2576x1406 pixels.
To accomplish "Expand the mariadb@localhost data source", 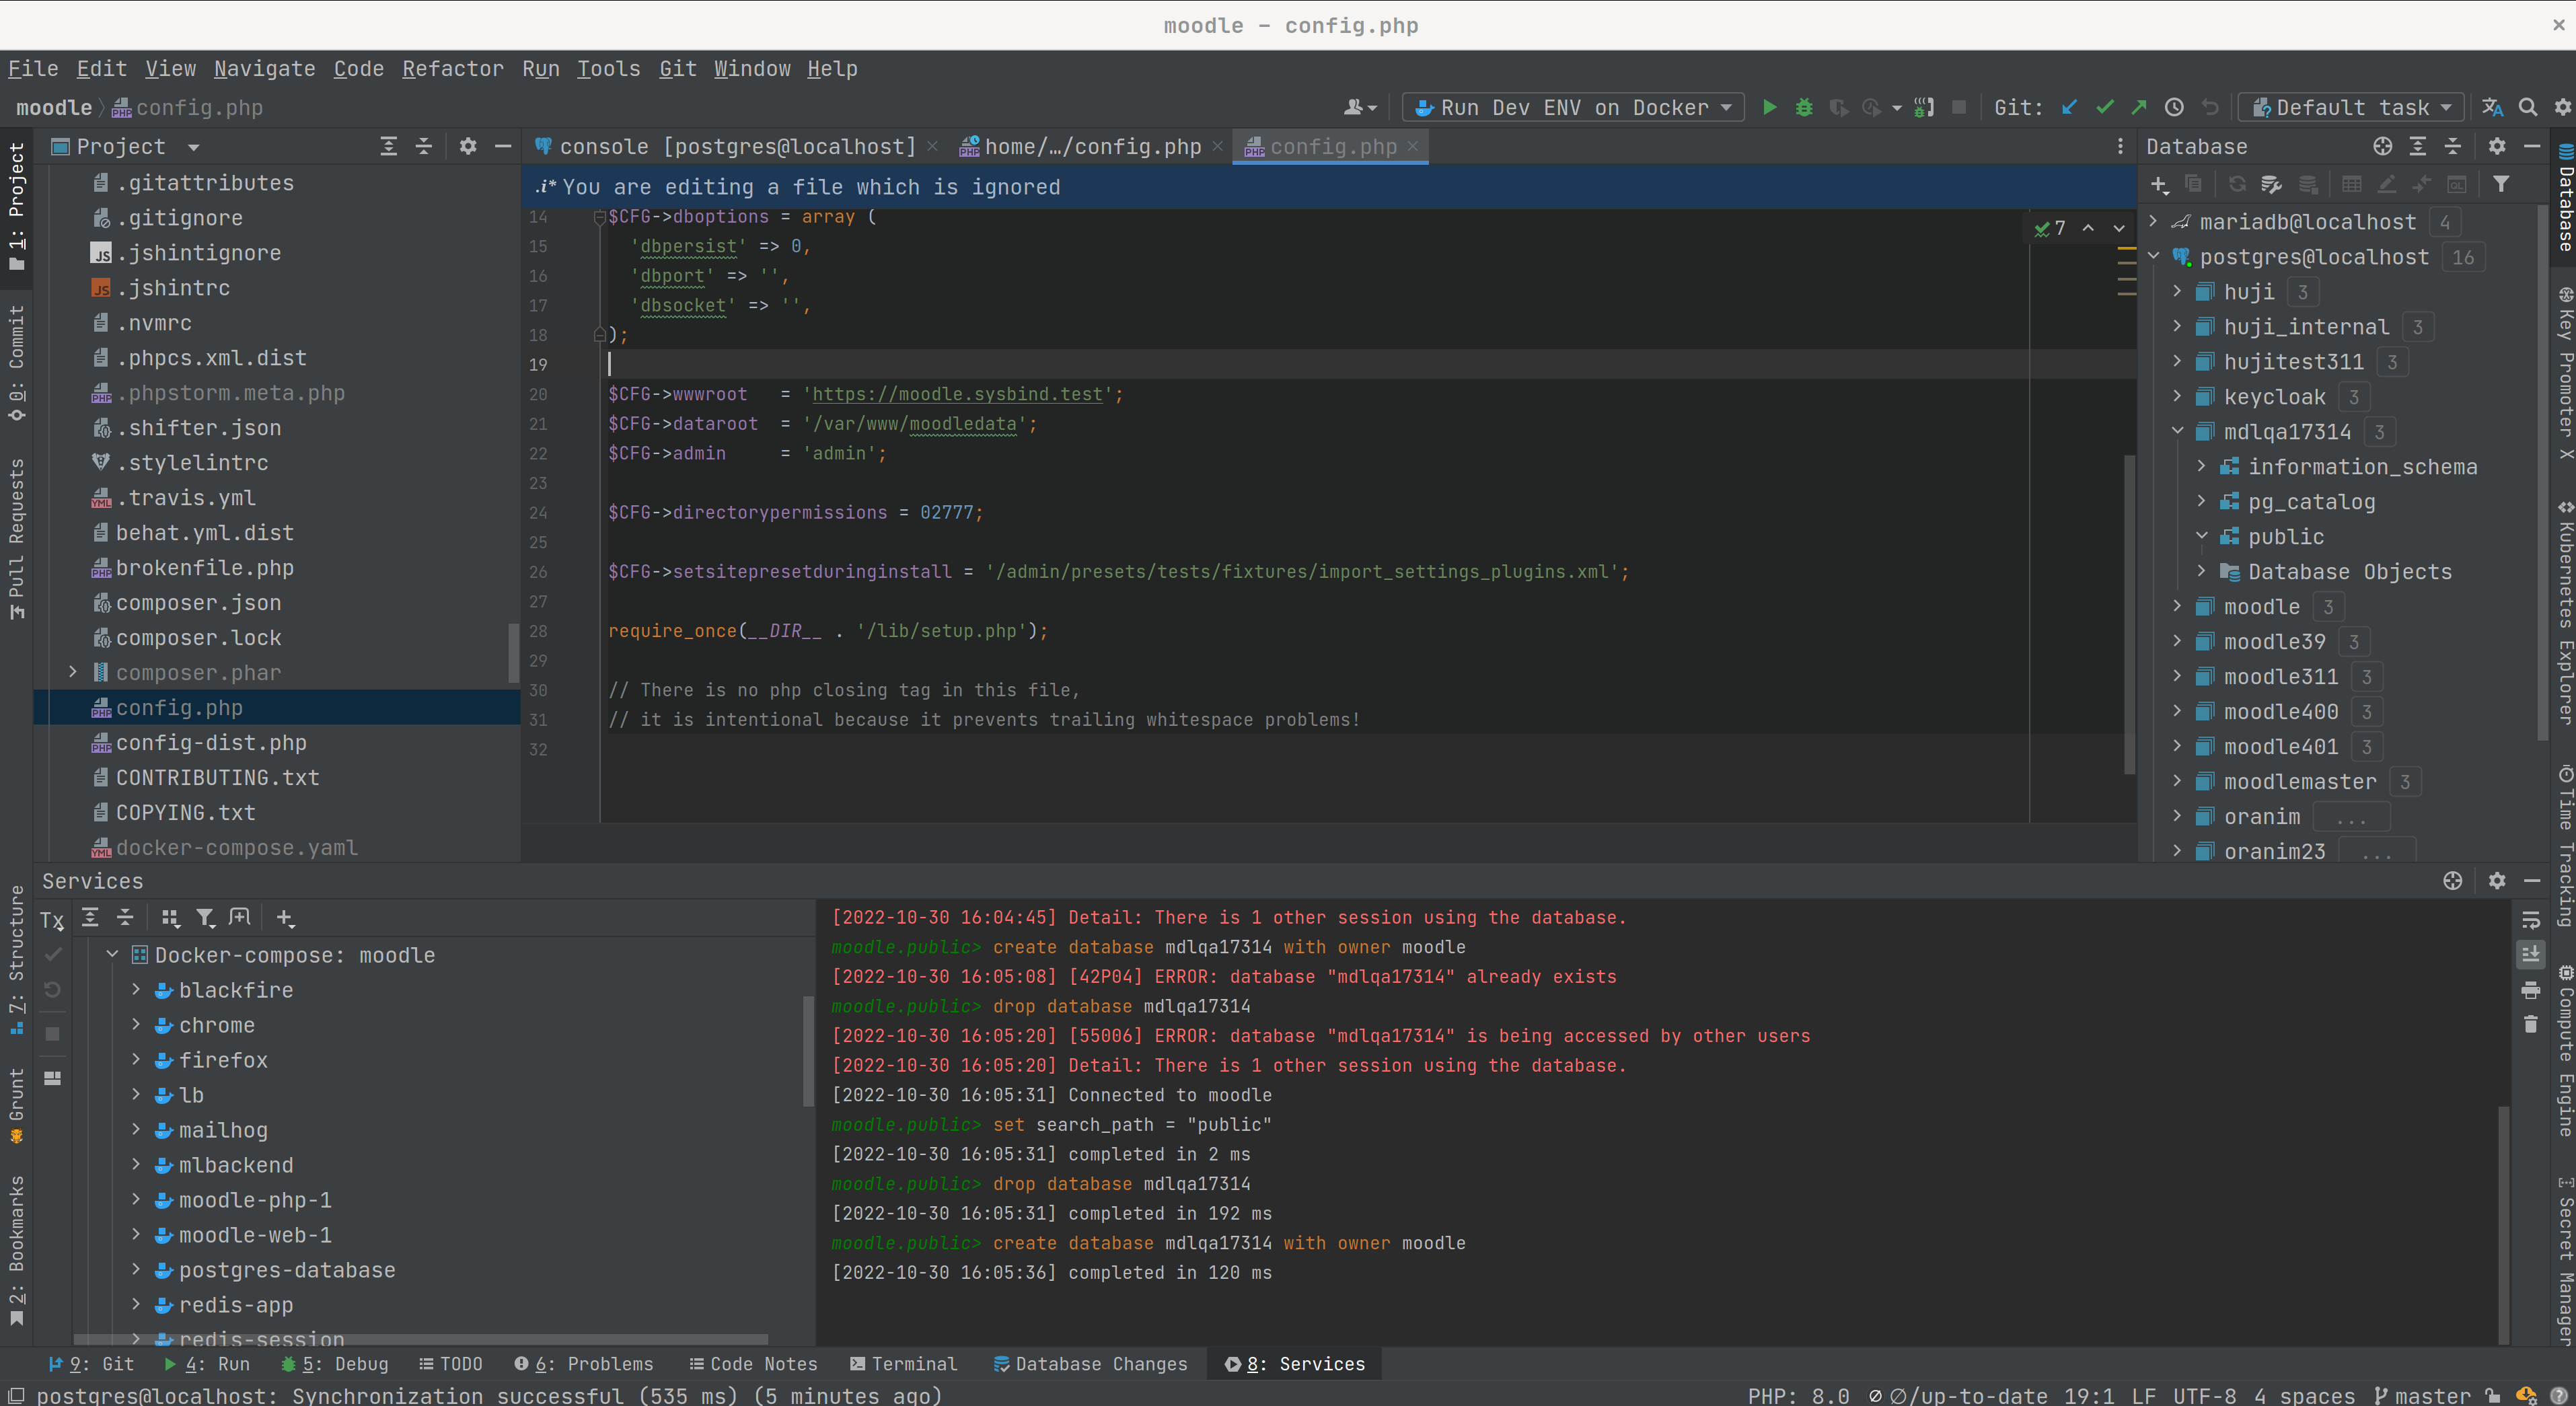I will tap(2153, 221).
